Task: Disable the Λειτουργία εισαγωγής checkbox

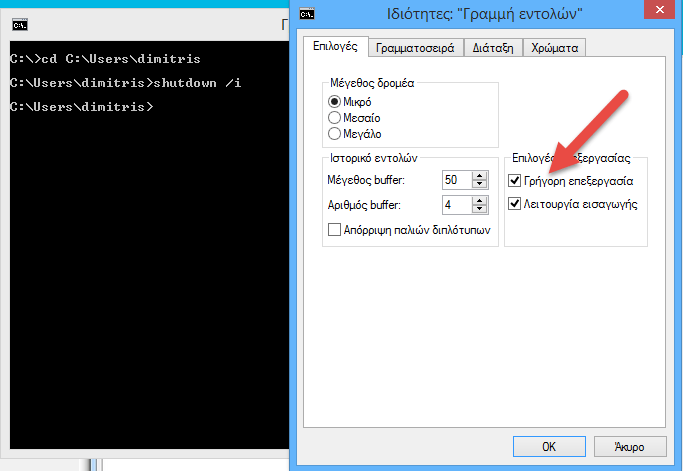Action: (515, 204)
